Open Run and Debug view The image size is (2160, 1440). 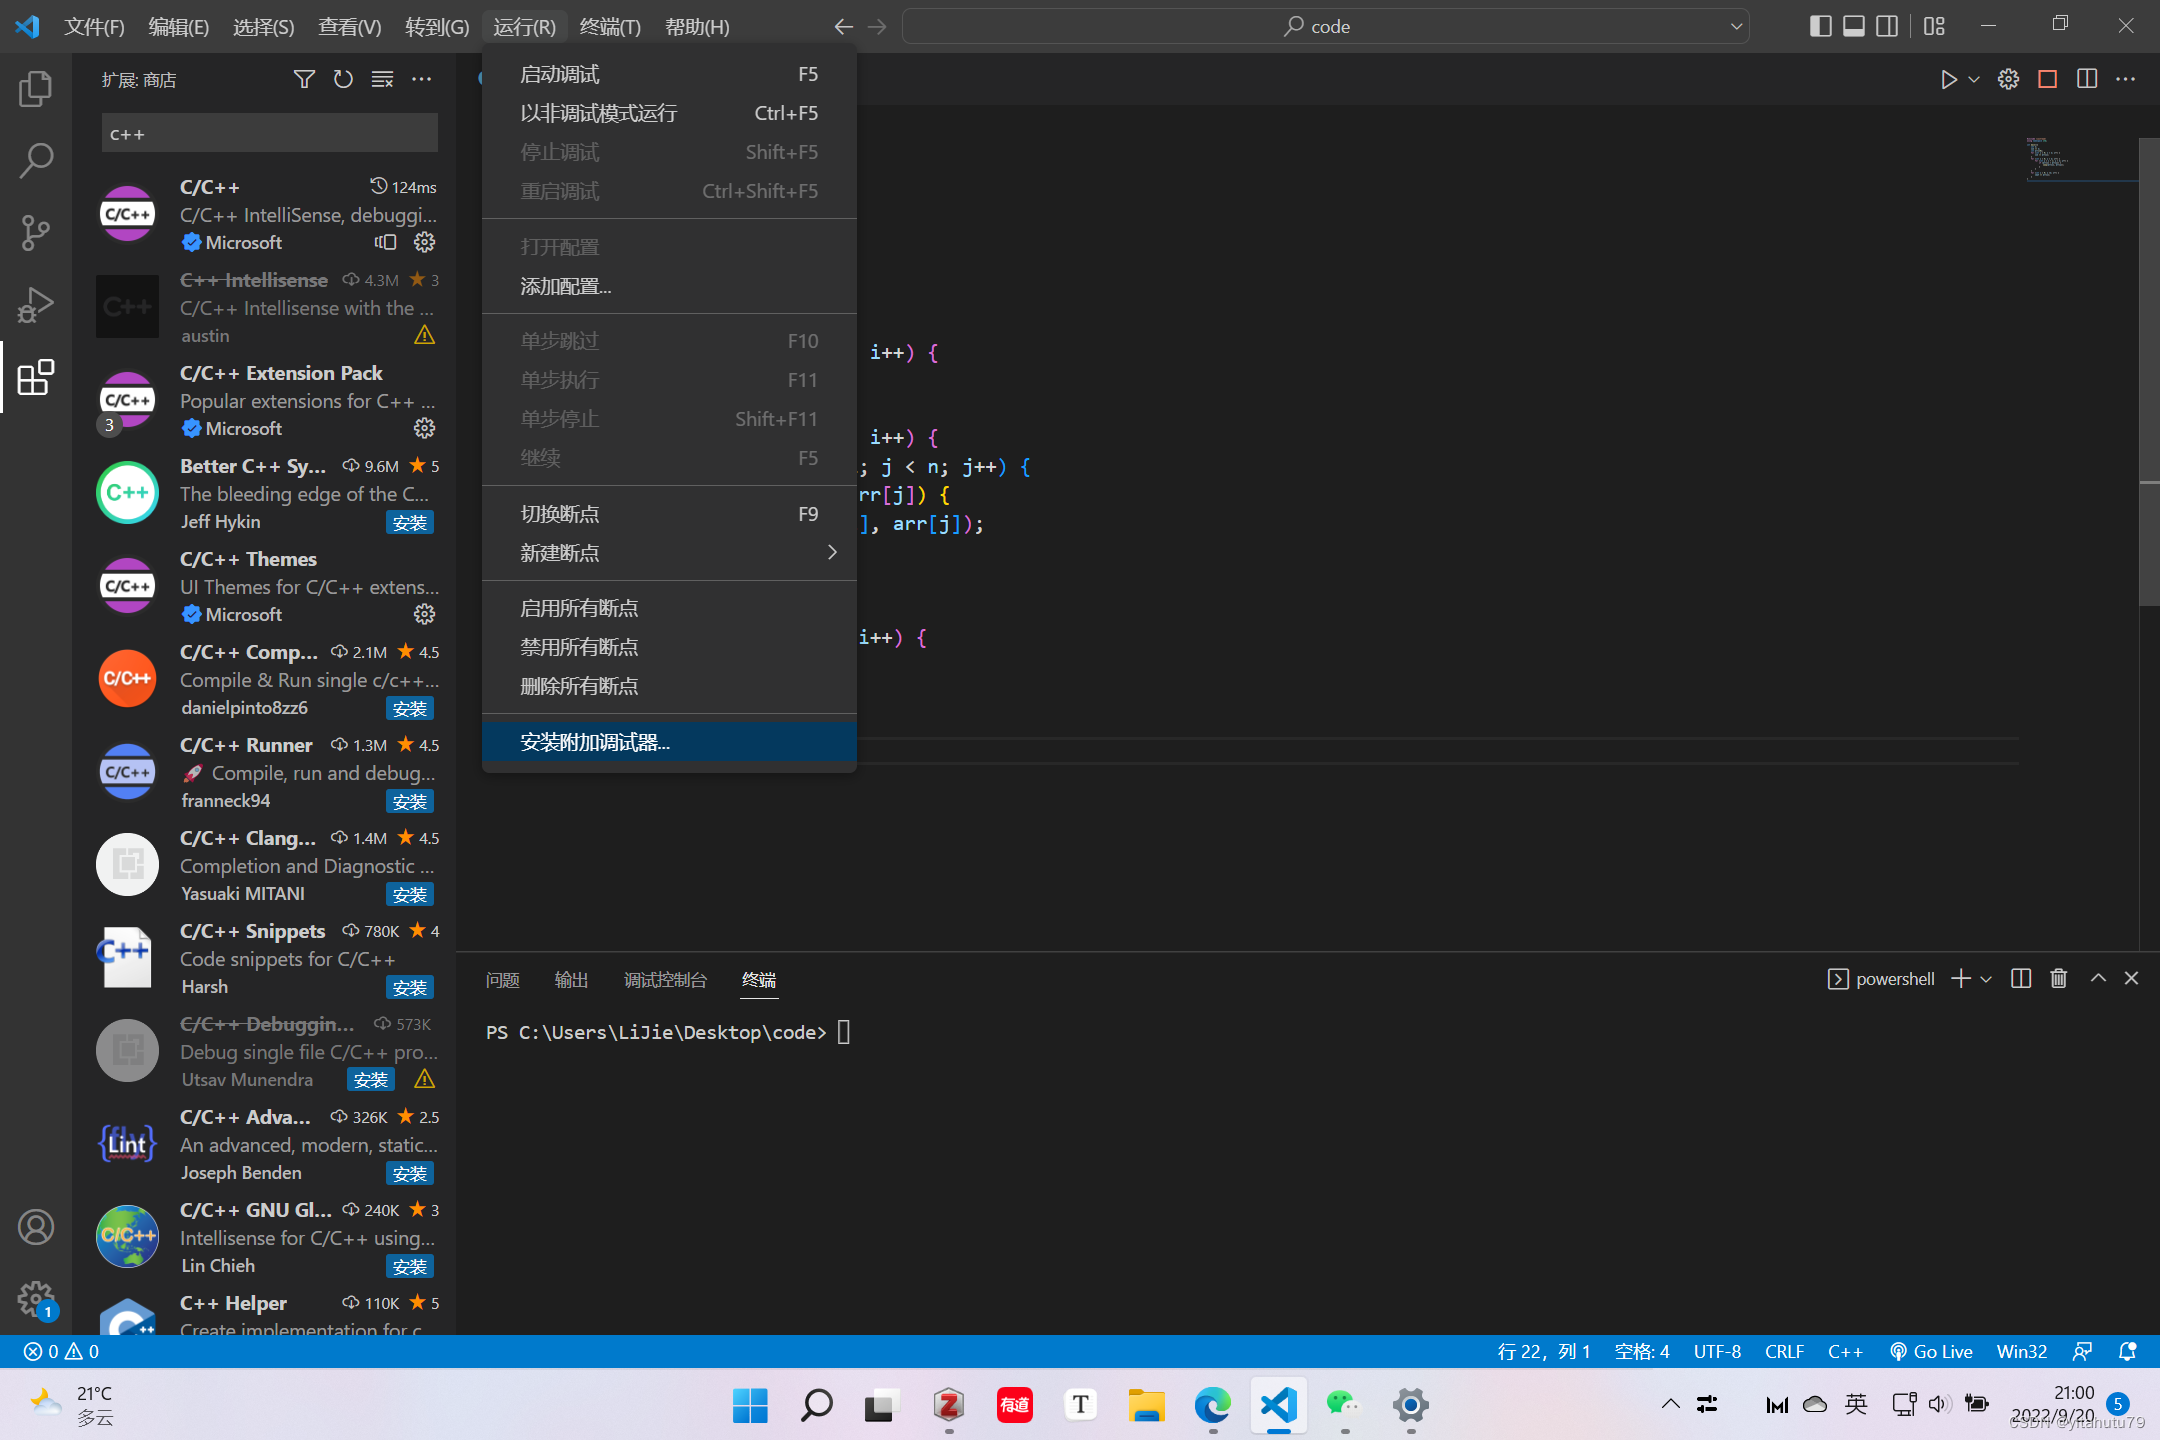(x=36, y=305)
